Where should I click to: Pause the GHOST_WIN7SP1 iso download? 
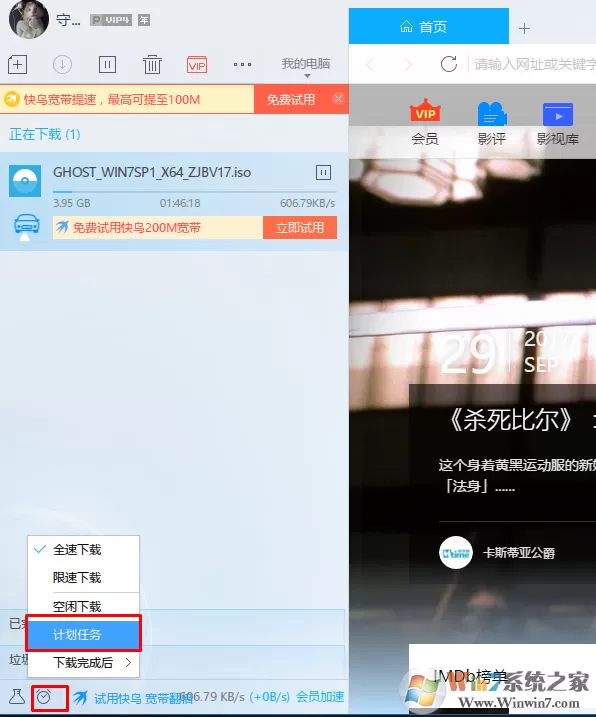(323, 172)
